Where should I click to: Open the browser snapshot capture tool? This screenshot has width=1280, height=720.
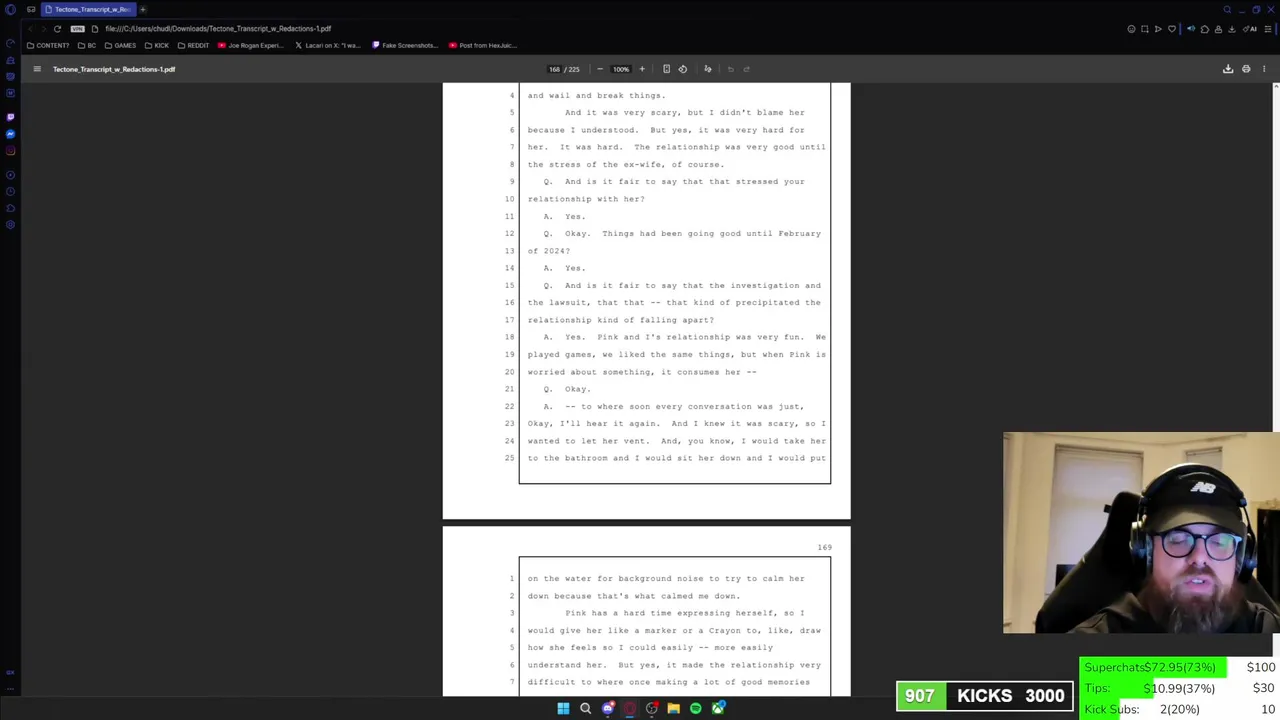[x=1145, y=29]
